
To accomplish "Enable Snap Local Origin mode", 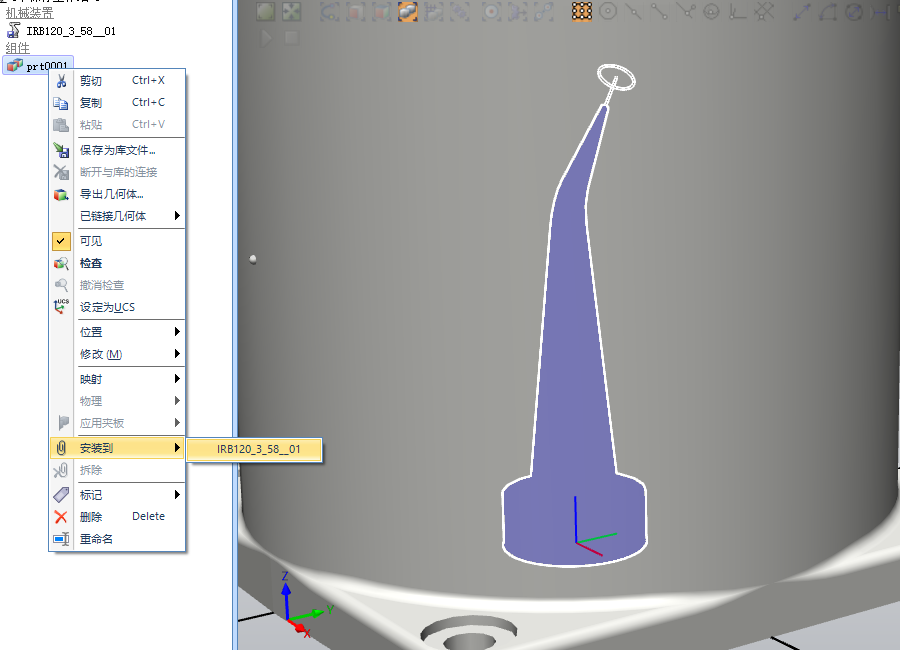I will (x=738, y=11).
